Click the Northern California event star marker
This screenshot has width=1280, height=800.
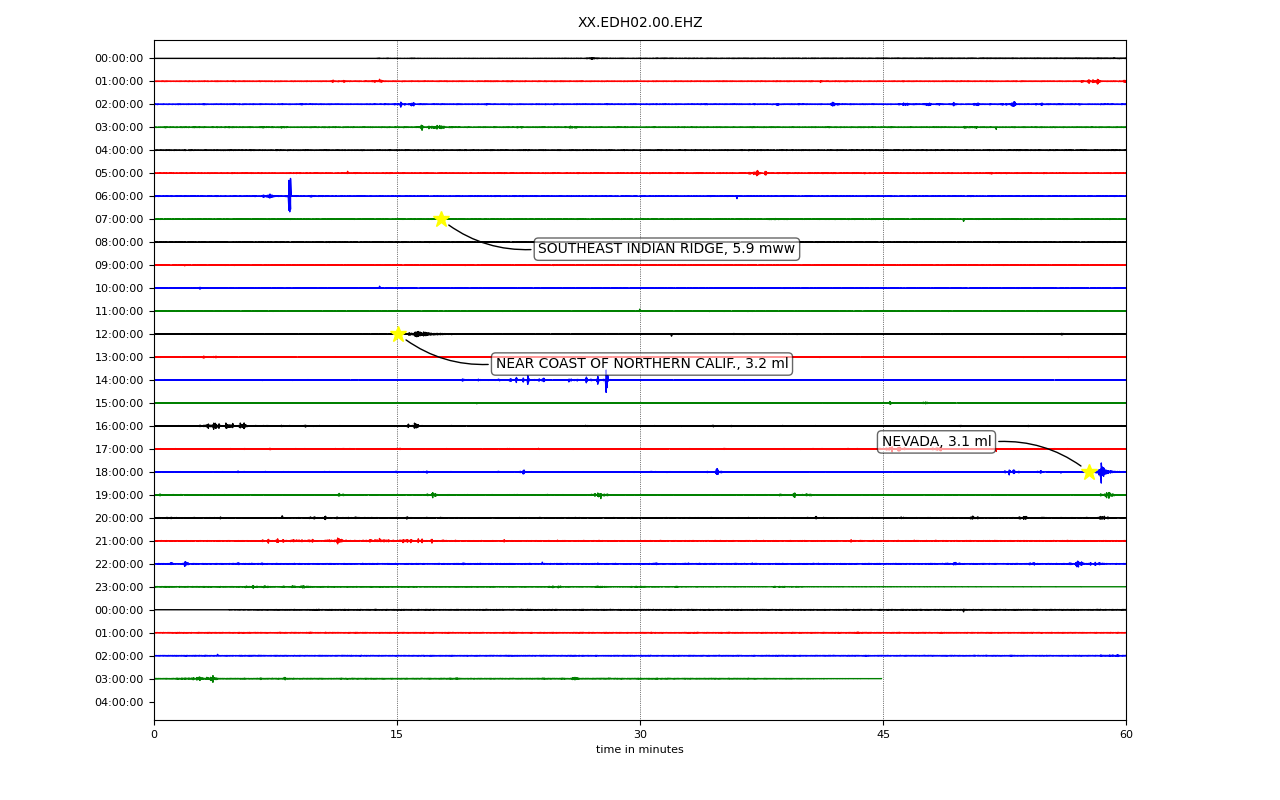pyautogui.click(x=398, y=334)
